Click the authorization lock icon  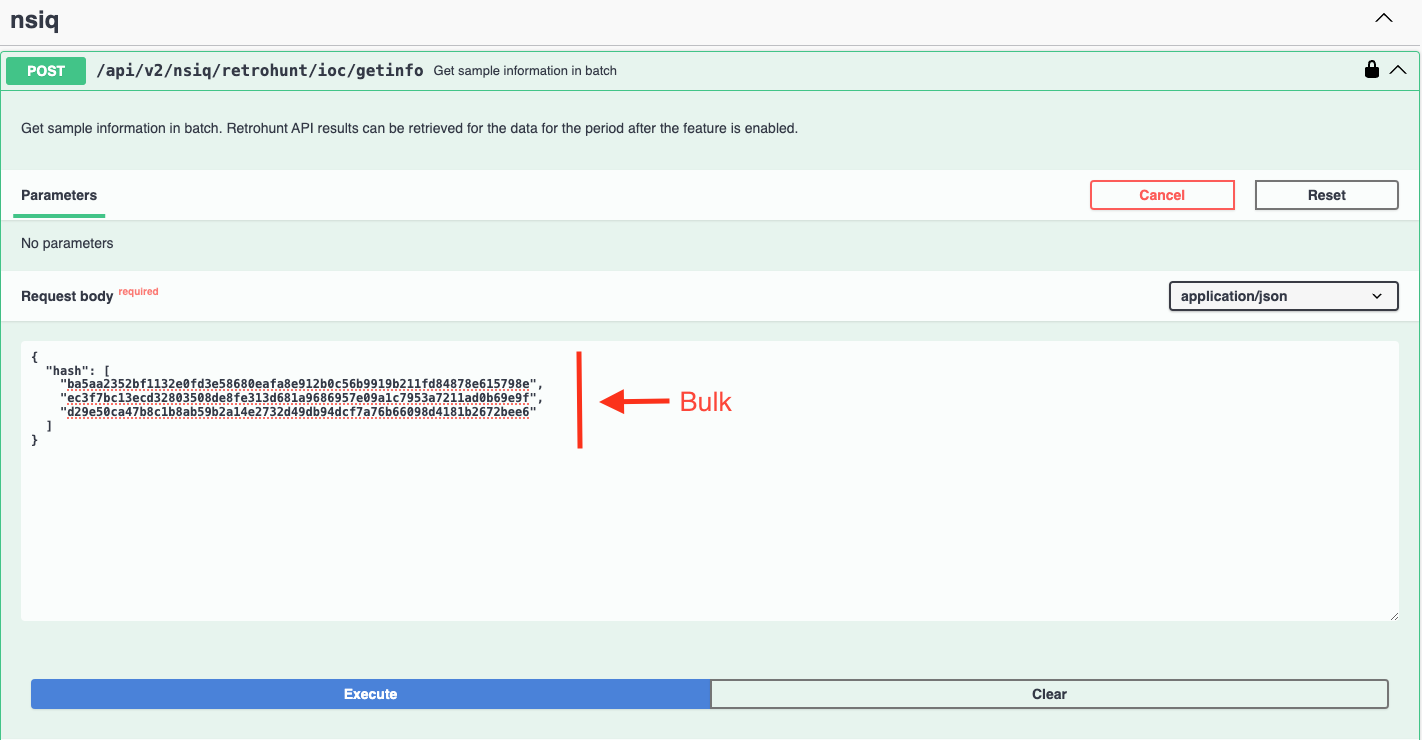point(1372,70)
